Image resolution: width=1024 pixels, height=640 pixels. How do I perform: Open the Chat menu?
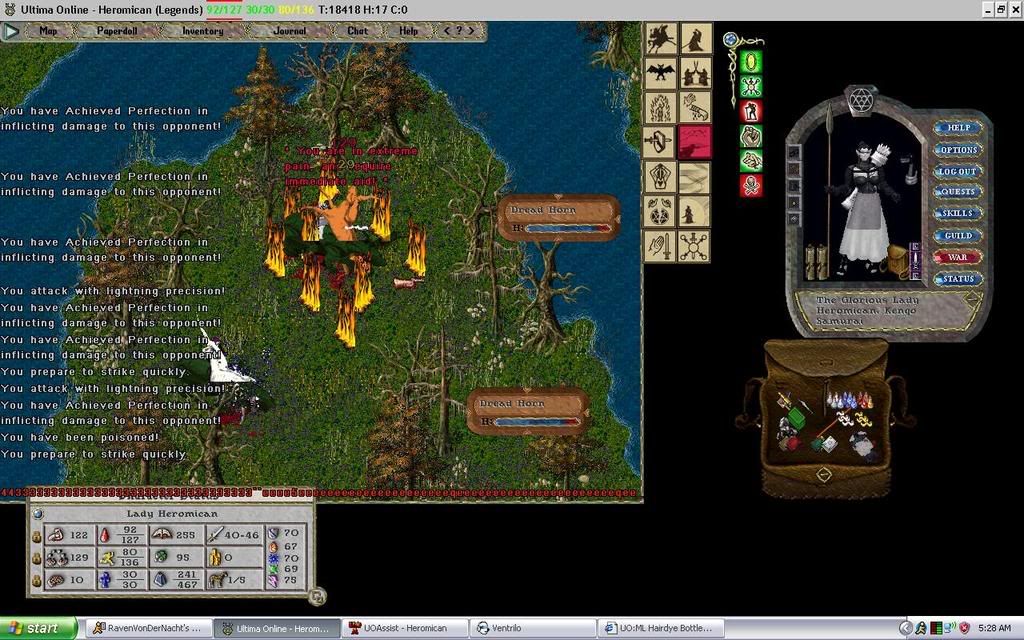click(357, 31)
